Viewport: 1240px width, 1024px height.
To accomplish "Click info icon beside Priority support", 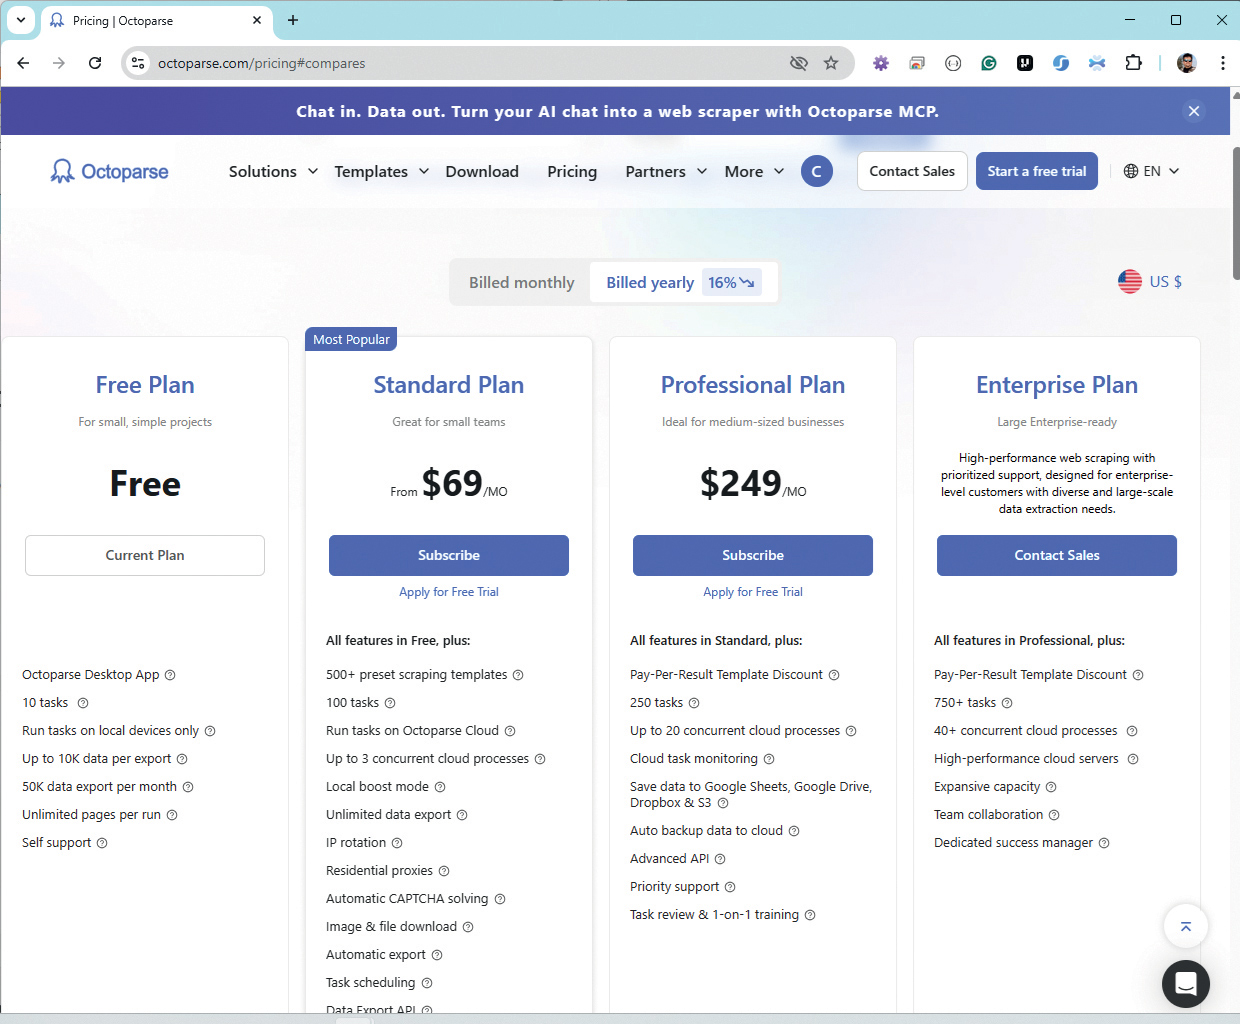I will (x=730, y=887).
